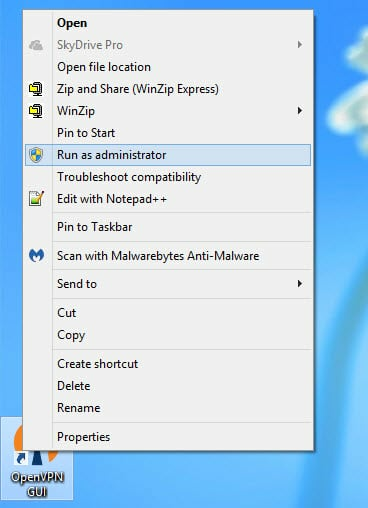Select Pin to Taskbar
The image size is (368, 508).
(x=168, y=227)
